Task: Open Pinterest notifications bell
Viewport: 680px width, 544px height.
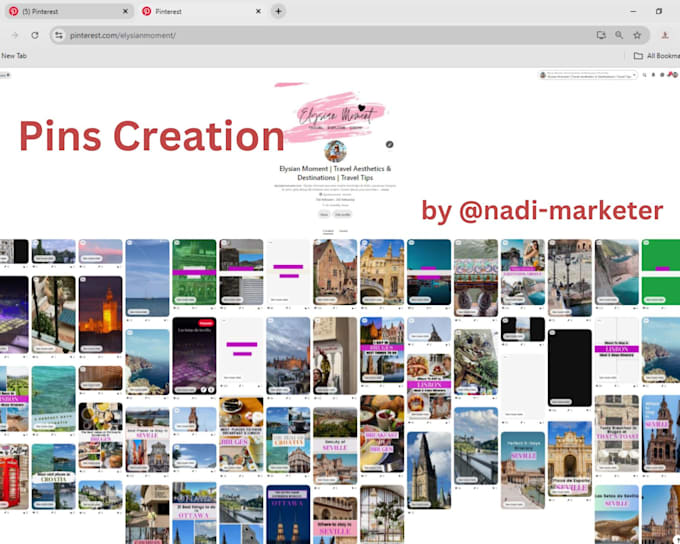Action: (654, 75)
